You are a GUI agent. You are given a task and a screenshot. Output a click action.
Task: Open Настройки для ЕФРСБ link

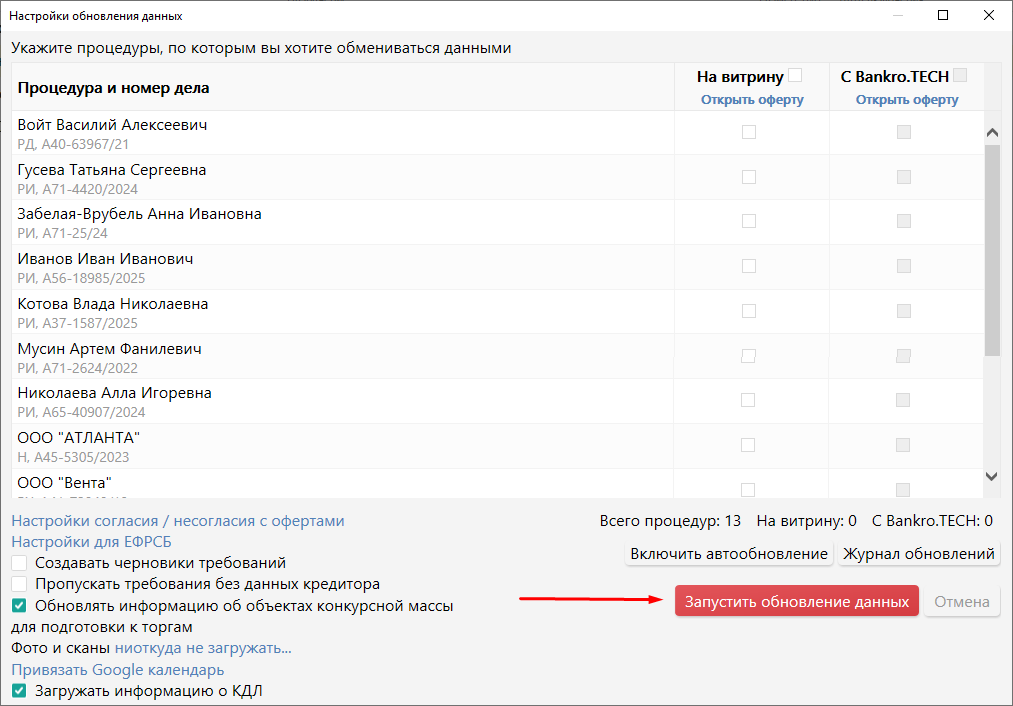tap(91, 542)
